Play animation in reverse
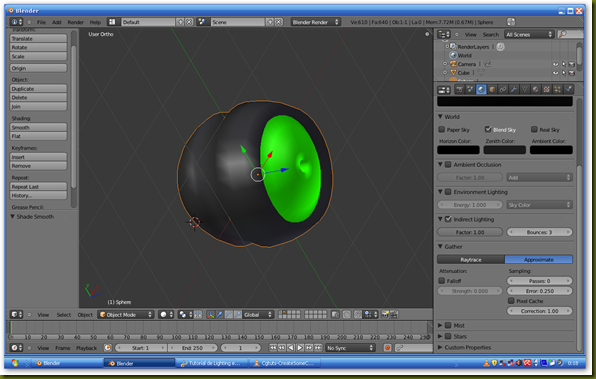 (x=291, y=348)
